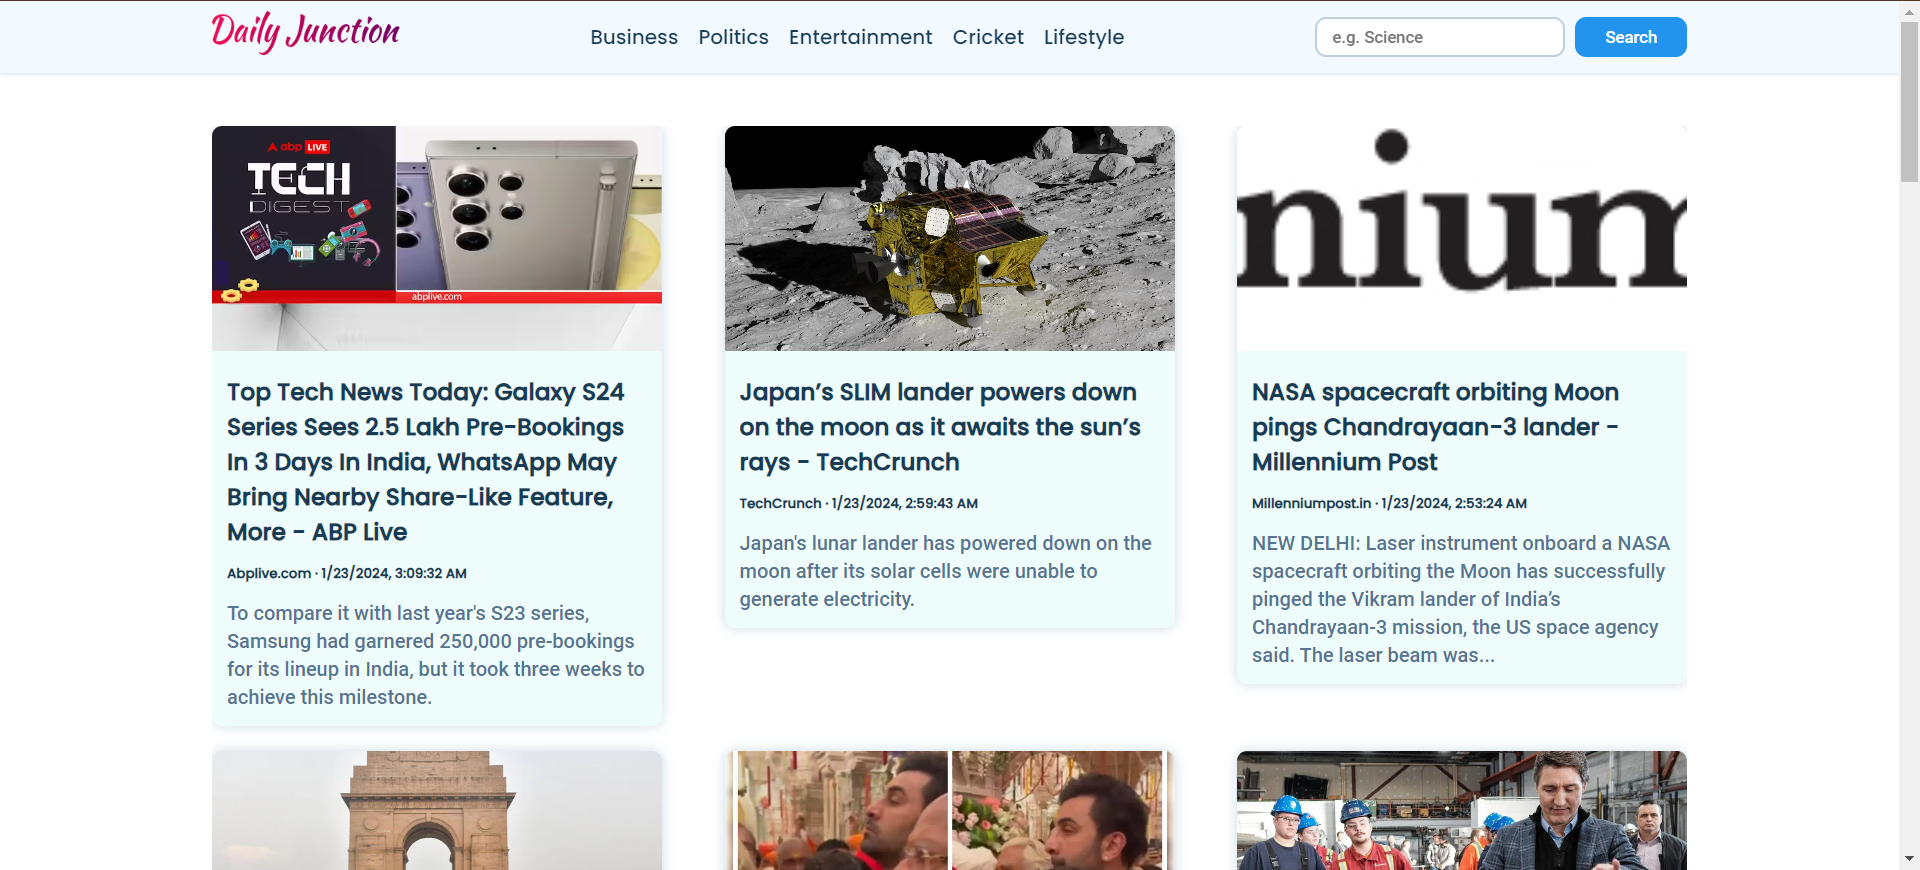Switch to the Lifestyle category
This screenshot has width=1920, height=870.
click(x=1084, y=37)
